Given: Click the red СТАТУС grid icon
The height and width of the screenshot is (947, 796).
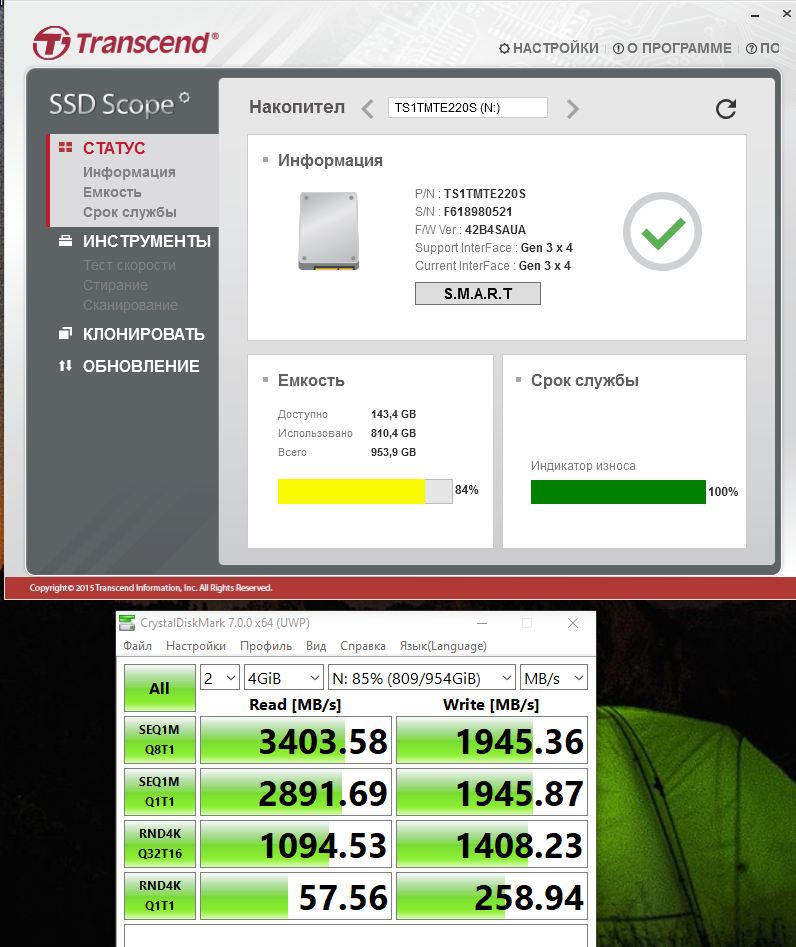Looking at the screenshot, I should (x=65, y=147).
